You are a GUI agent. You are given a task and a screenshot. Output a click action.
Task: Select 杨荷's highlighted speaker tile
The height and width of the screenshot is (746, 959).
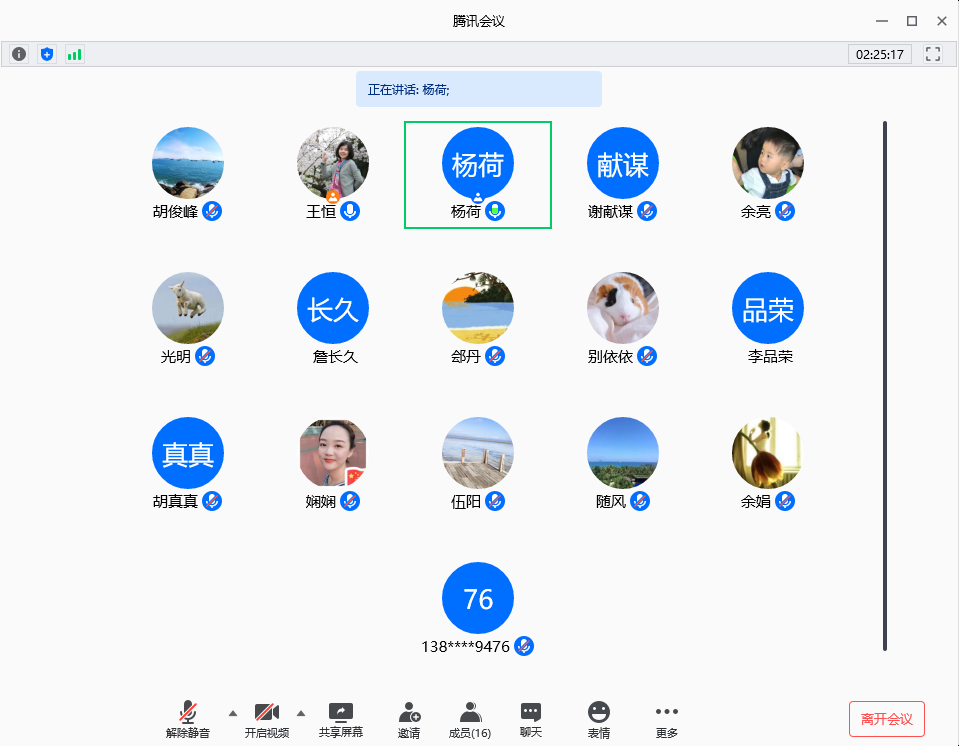point(478,175)
